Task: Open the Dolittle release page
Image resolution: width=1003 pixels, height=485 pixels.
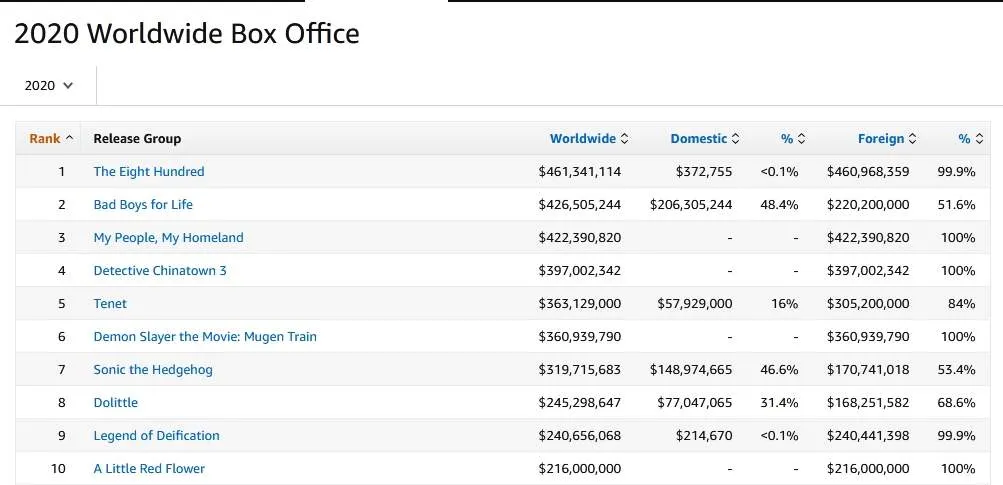Action: point(115,403)
